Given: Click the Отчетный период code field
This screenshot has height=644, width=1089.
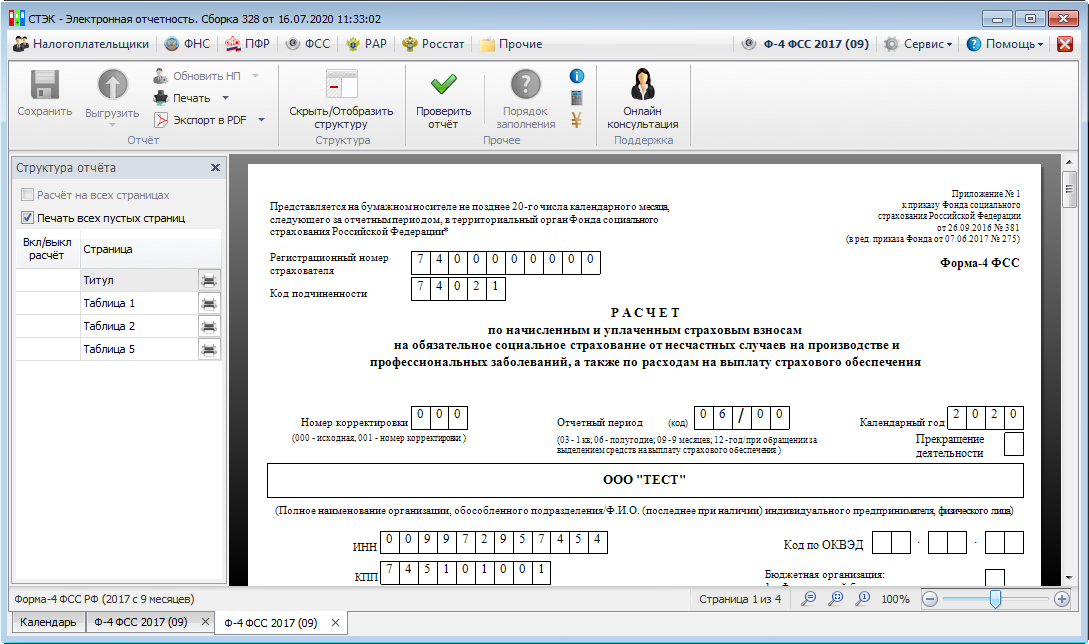Looking at the screenshot, I should (741, 418).
